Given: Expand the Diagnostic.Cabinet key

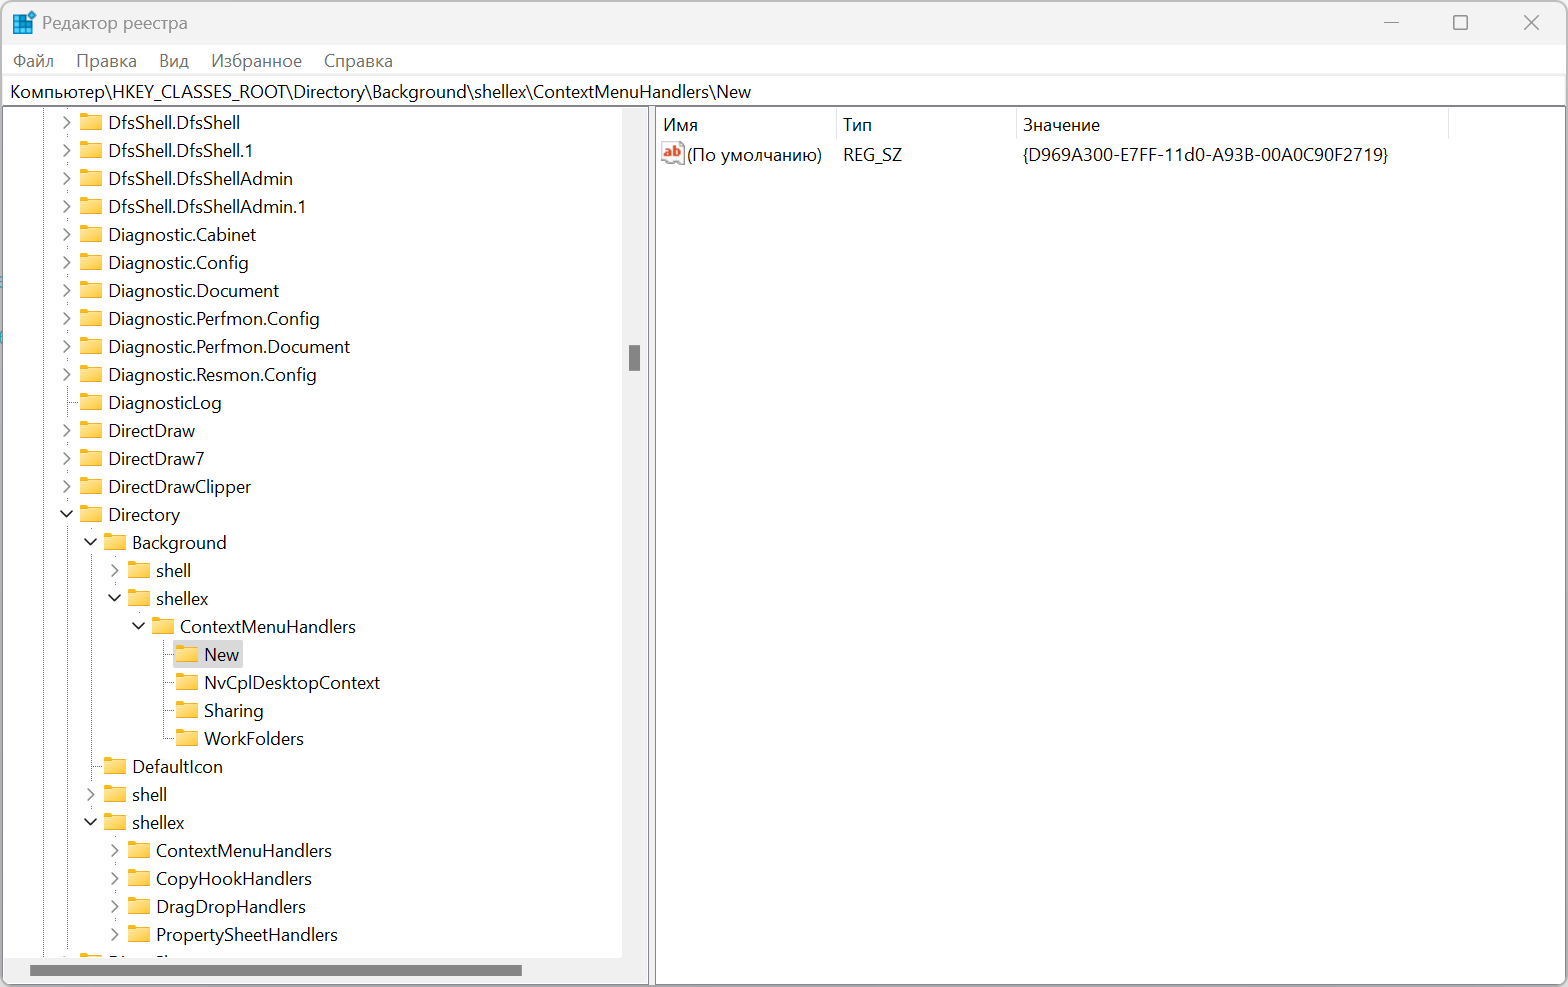Looking at the screenshot, I should 67,234.
